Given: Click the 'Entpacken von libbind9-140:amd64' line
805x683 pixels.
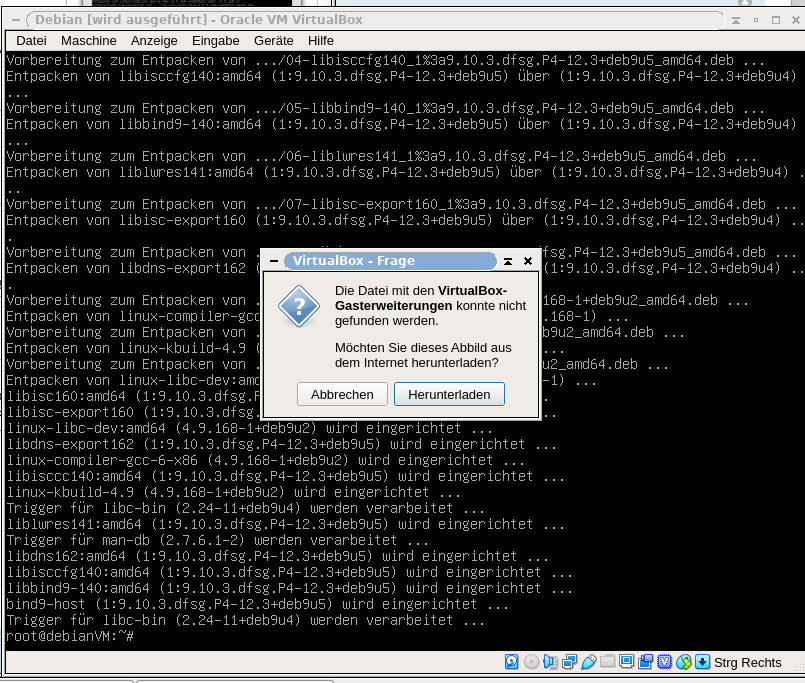Looking at the screenshot, I should coord(401,124).
